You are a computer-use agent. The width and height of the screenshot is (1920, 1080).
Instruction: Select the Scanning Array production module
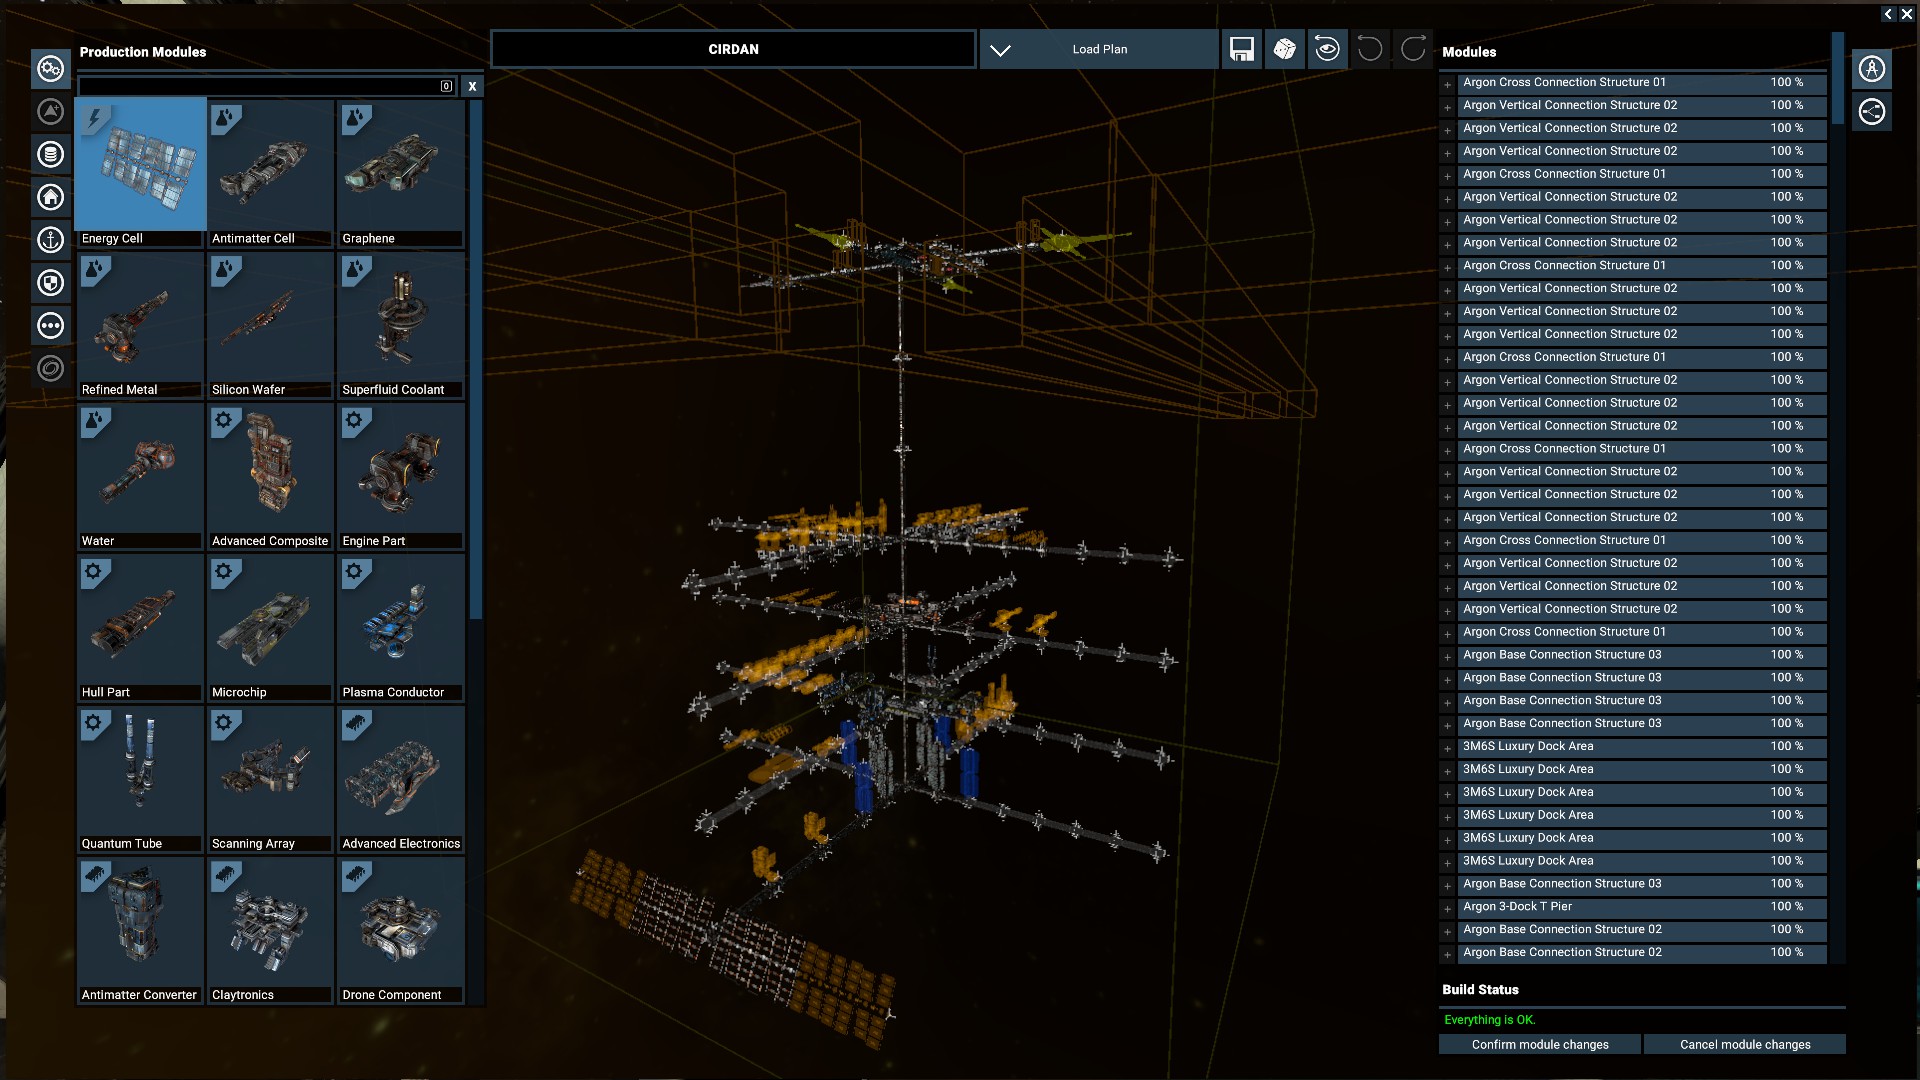(x=270, y=779)
